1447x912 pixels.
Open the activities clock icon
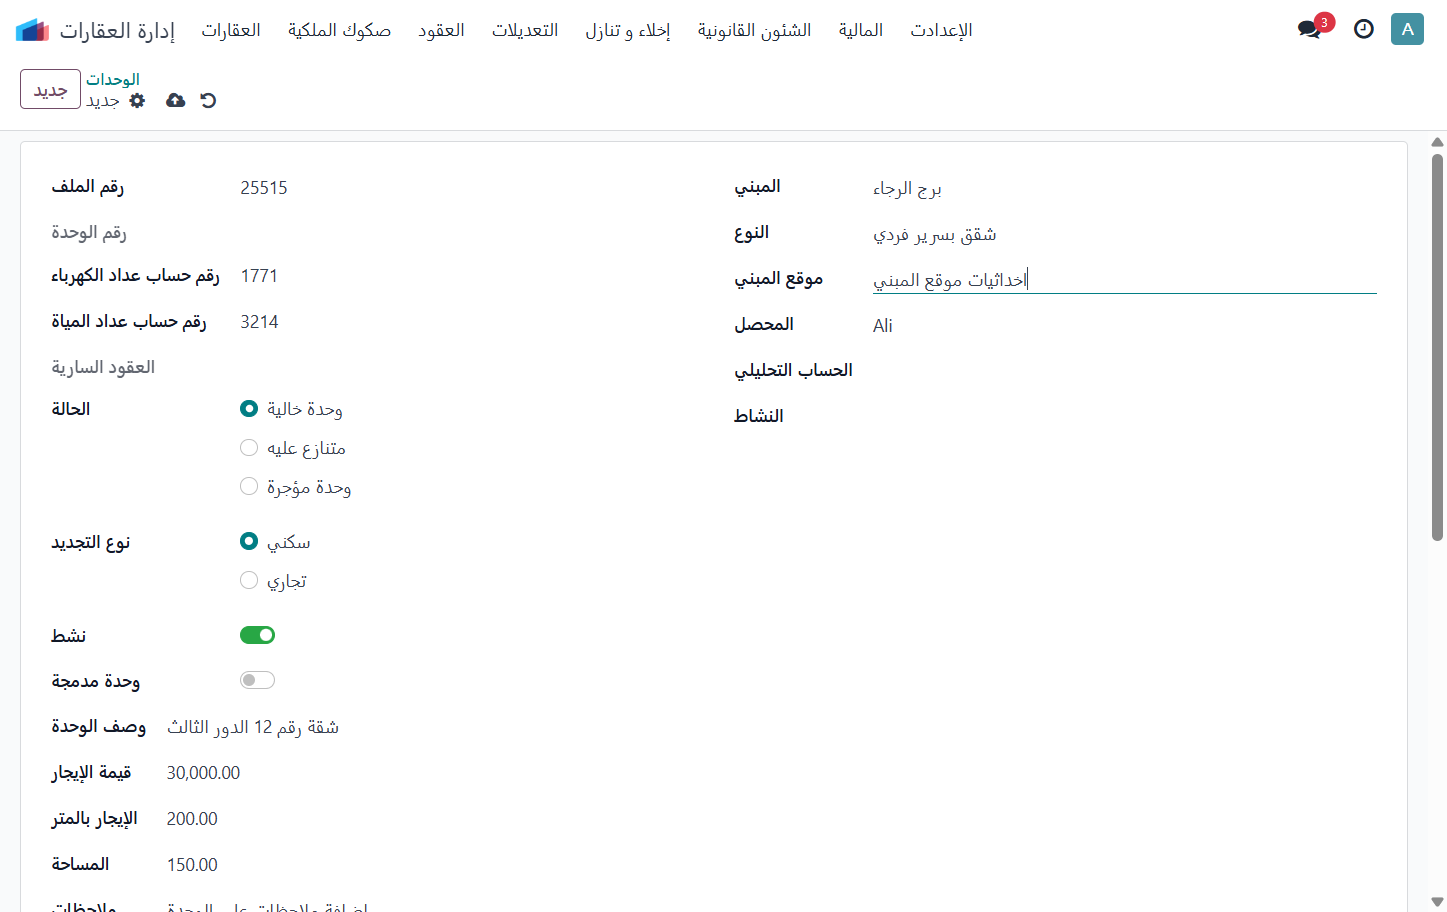point(1363,29)
